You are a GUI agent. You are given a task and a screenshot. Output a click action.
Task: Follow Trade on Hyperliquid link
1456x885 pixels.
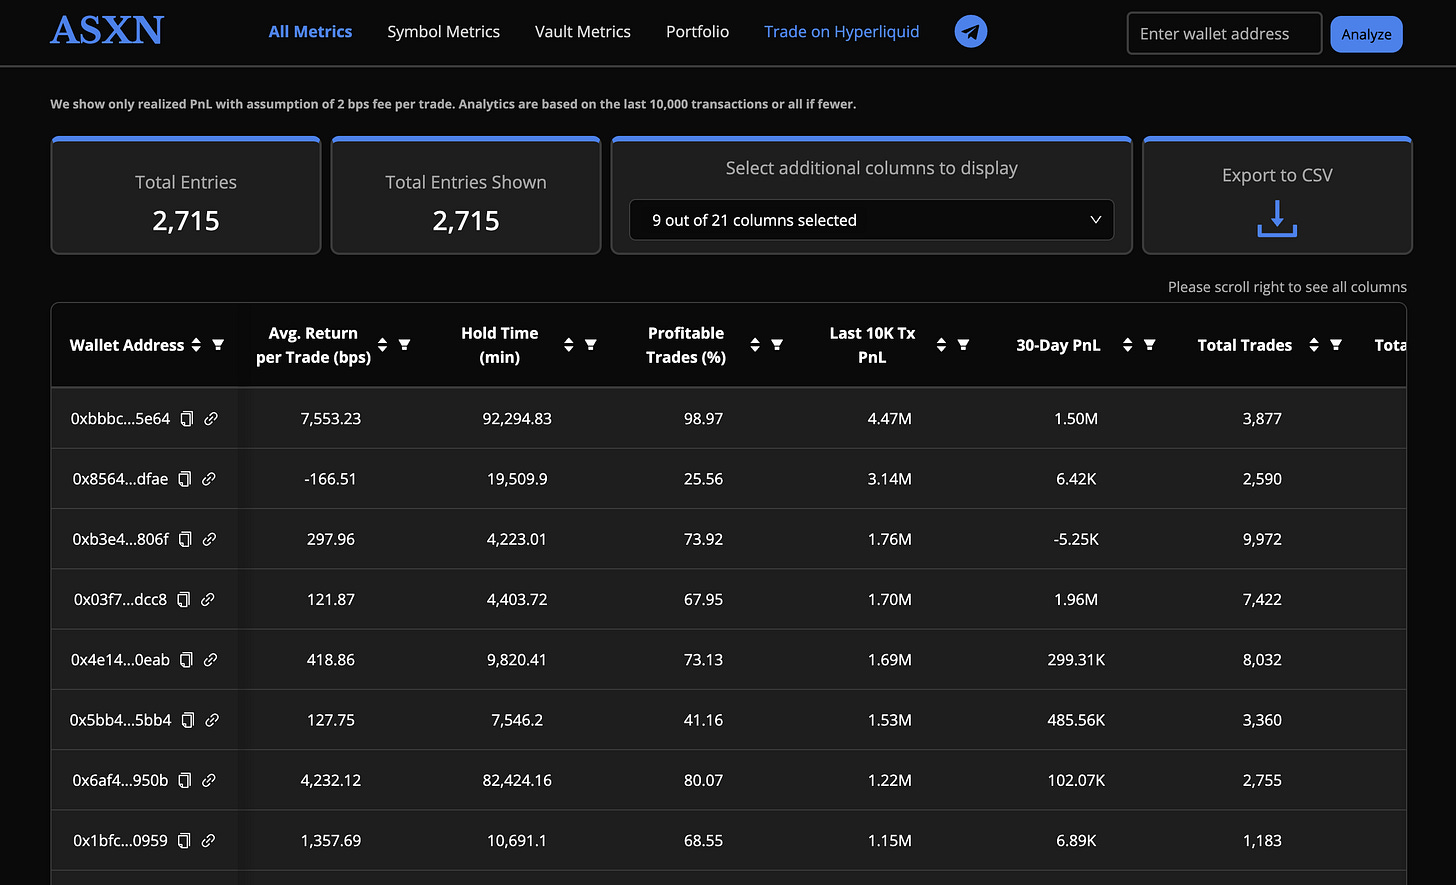(841, 32)
